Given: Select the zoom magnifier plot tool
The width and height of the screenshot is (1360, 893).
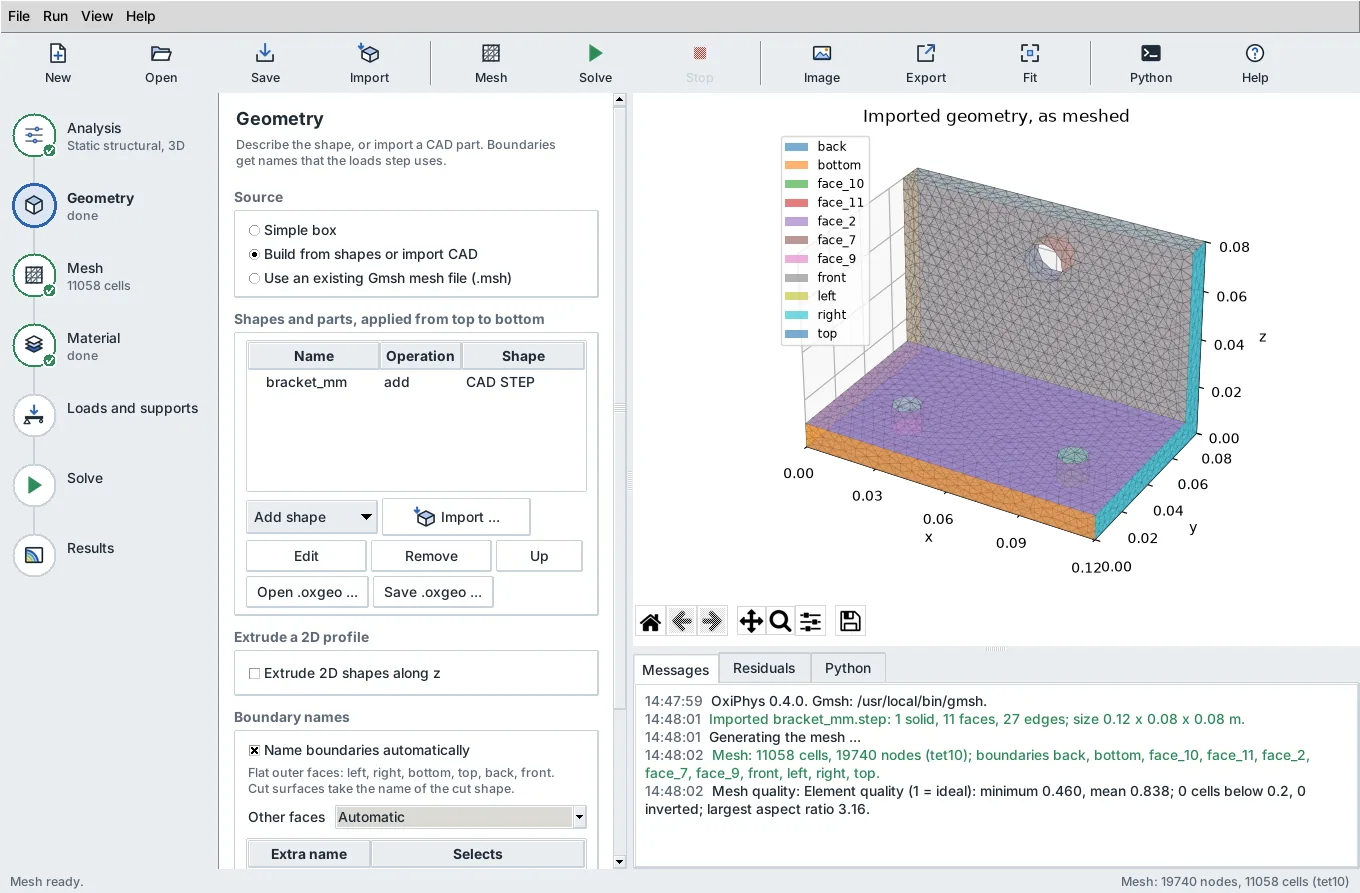Looking at the screenshot, I should coord(781,622).
